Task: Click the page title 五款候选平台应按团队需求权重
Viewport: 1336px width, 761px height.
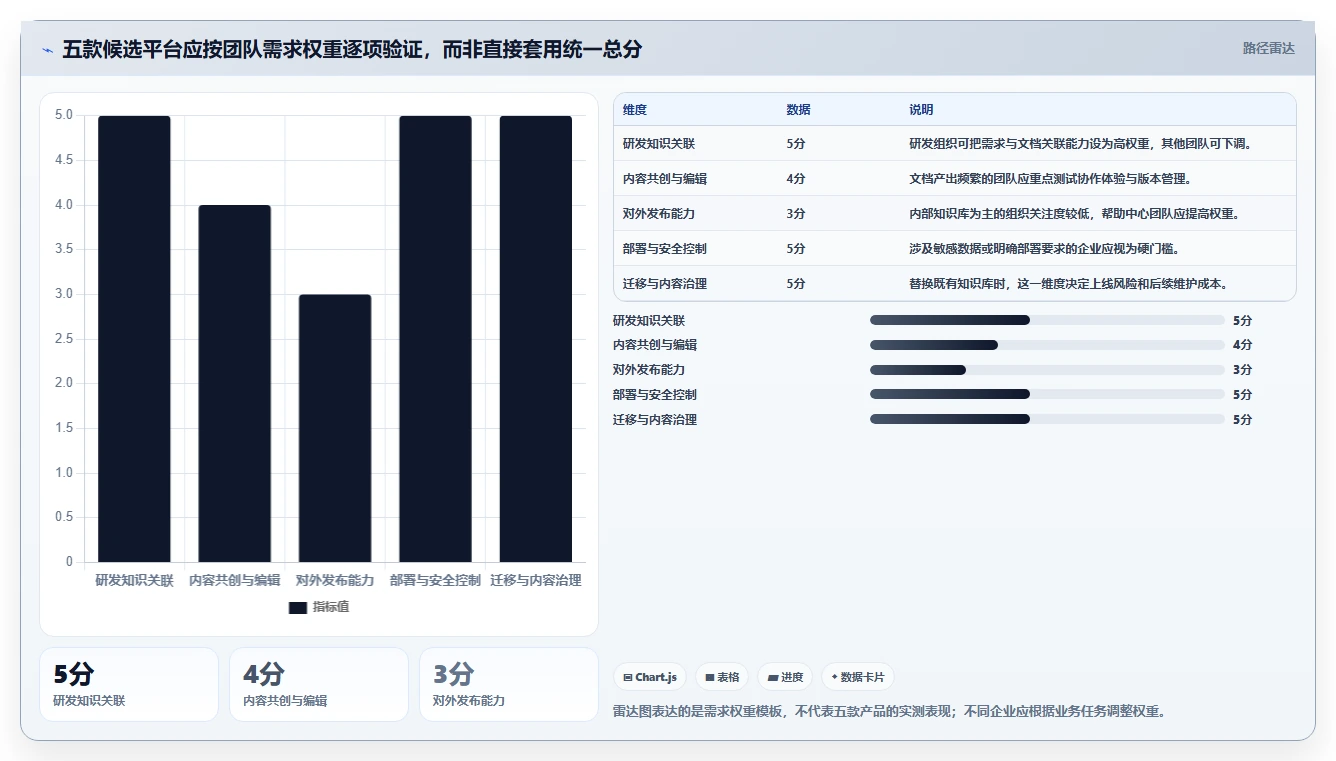Action: pos(352,49)
